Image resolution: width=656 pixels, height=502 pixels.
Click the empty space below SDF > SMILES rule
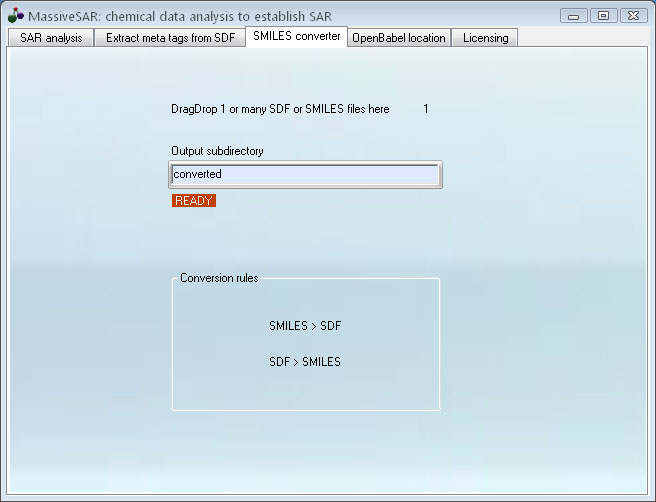coord(305,390)
